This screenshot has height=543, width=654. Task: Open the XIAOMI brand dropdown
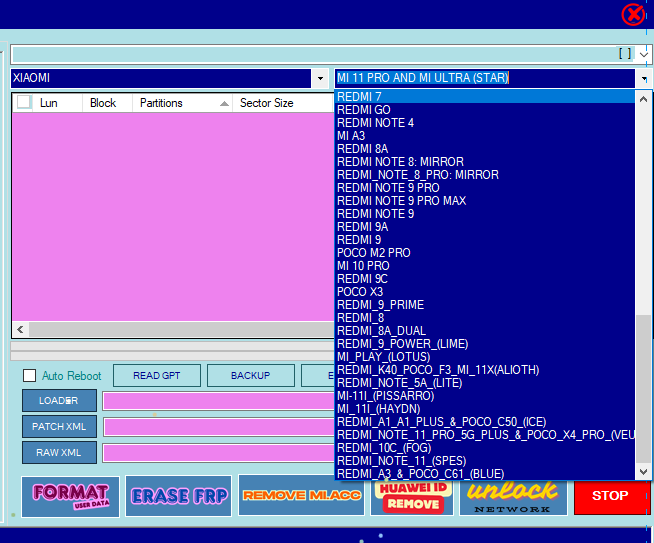(x=320, y=78)
